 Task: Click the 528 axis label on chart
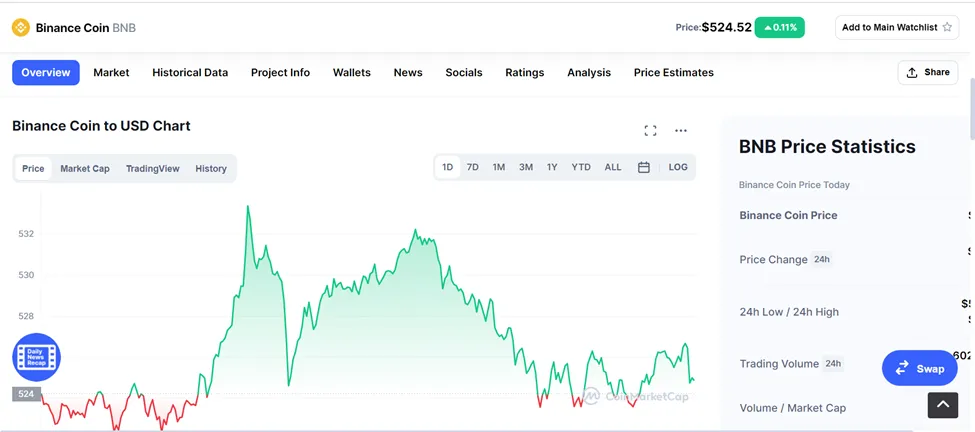pyautogui.click(x=26, y=316)
